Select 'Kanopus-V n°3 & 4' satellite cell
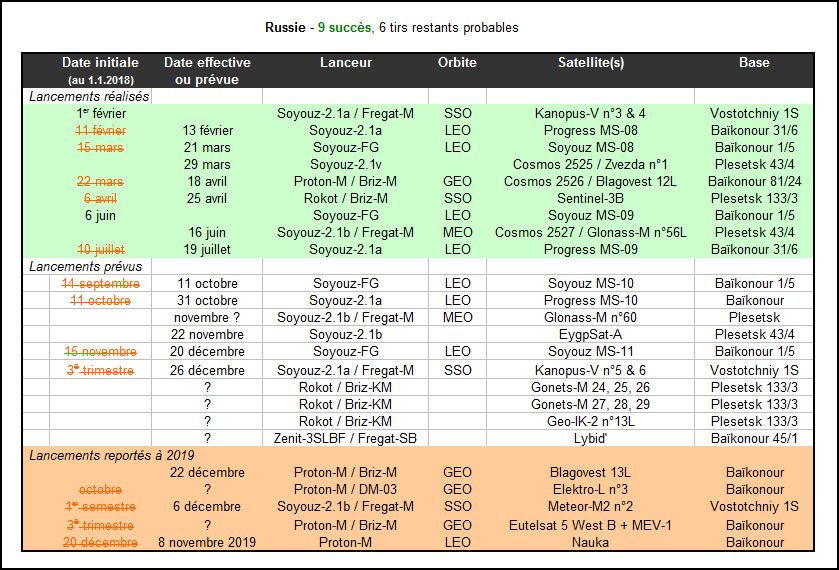Viewport: 839px width, 570px height. [590, 113]
